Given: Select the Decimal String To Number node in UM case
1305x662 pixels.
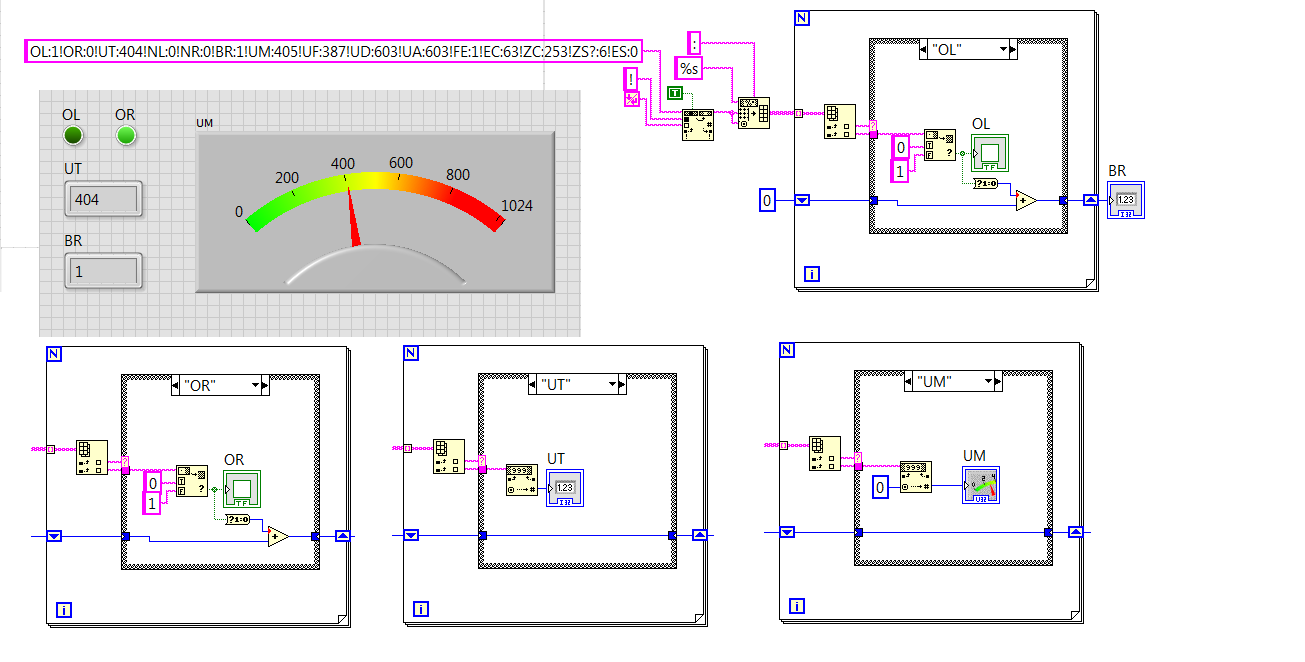Looking at the screenshot, I should point(916,477).
